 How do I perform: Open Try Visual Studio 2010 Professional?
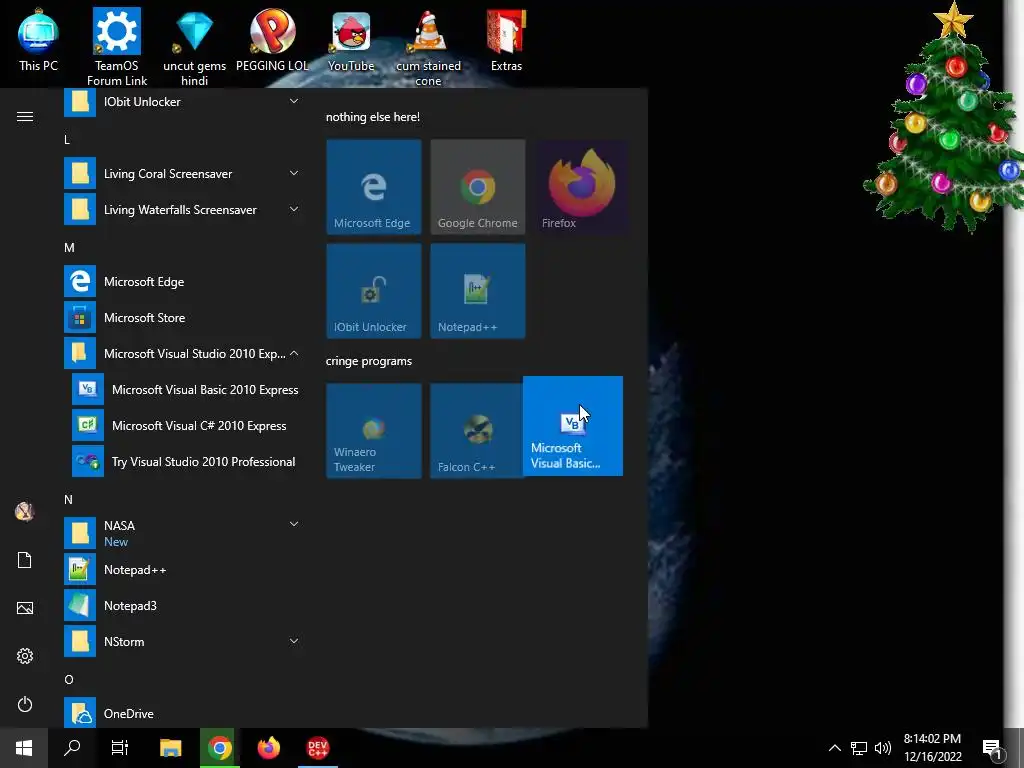(x=187, y=461)
